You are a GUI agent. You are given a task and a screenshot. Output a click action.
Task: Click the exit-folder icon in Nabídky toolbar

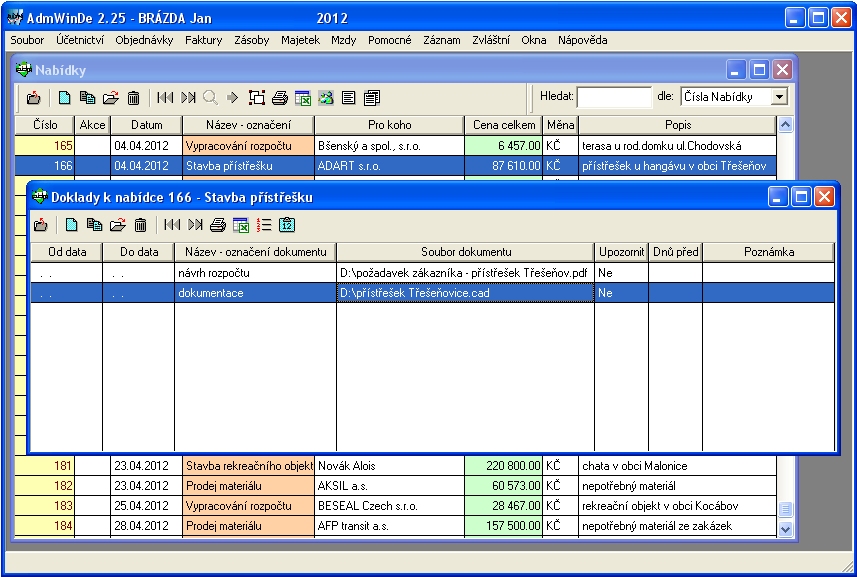[x=33, y=98]
